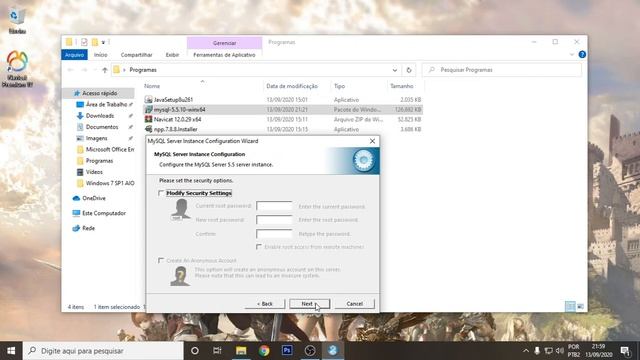Open OBS Studio from taskbar
The height and width of the screenshot is (360, 640).
[x=310, y=351]
